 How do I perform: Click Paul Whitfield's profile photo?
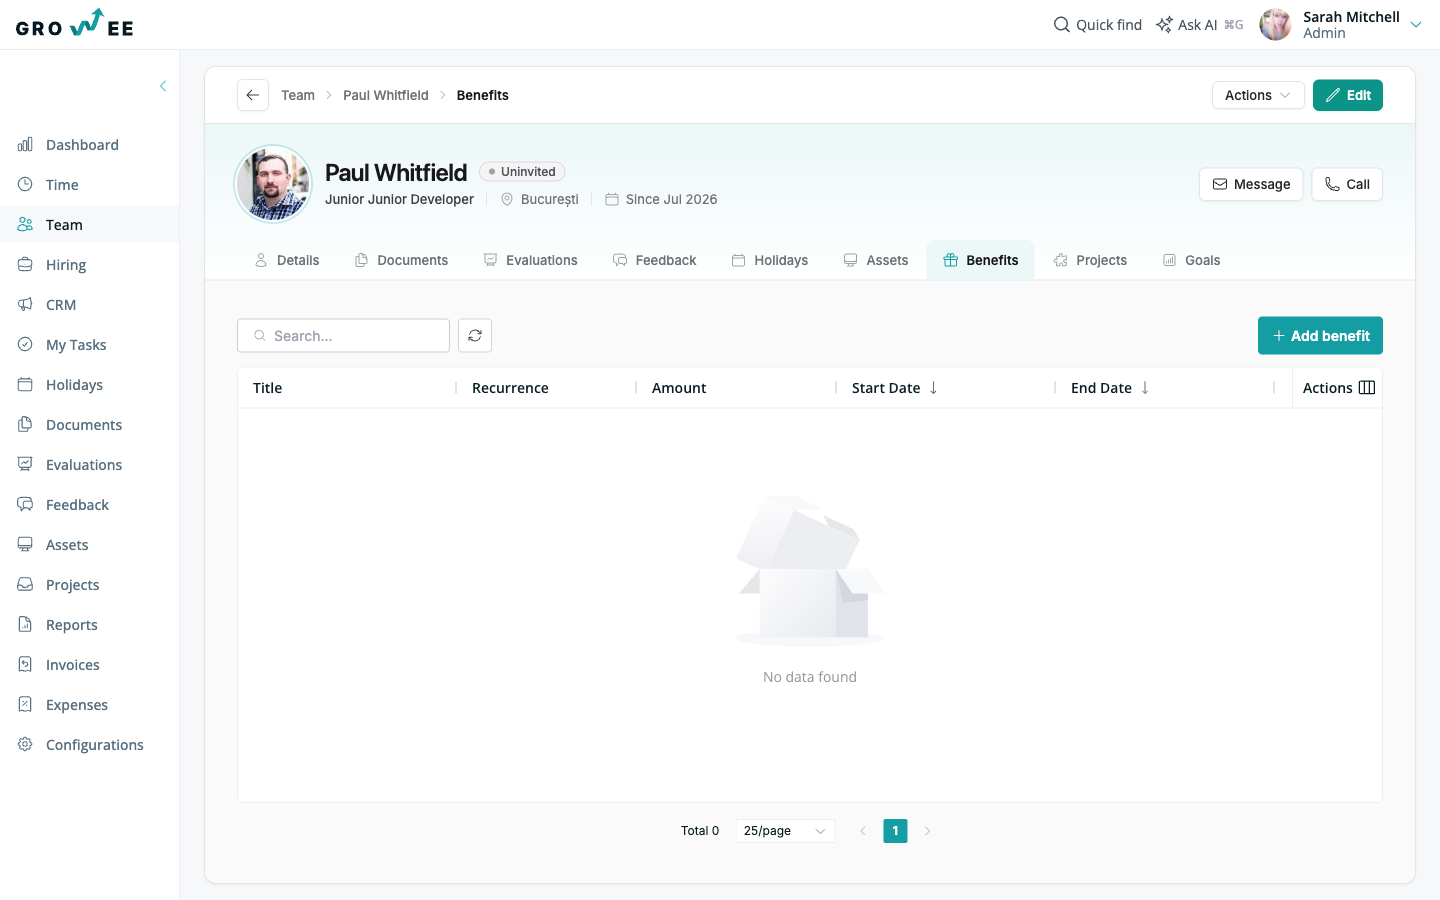(273, 184)
